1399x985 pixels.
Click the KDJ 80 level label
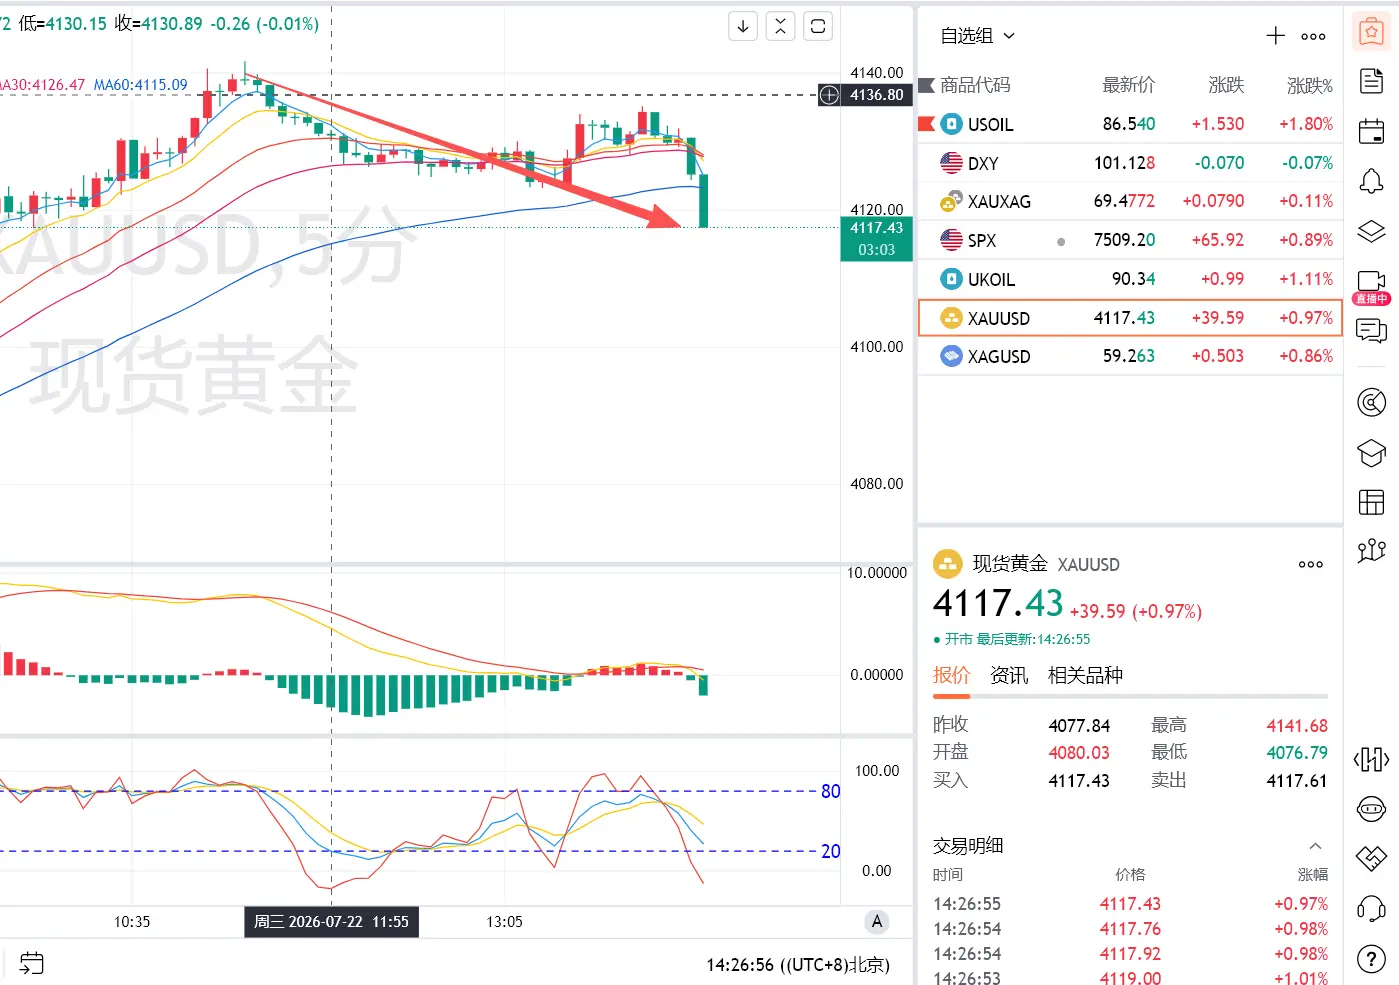point(830,791)
